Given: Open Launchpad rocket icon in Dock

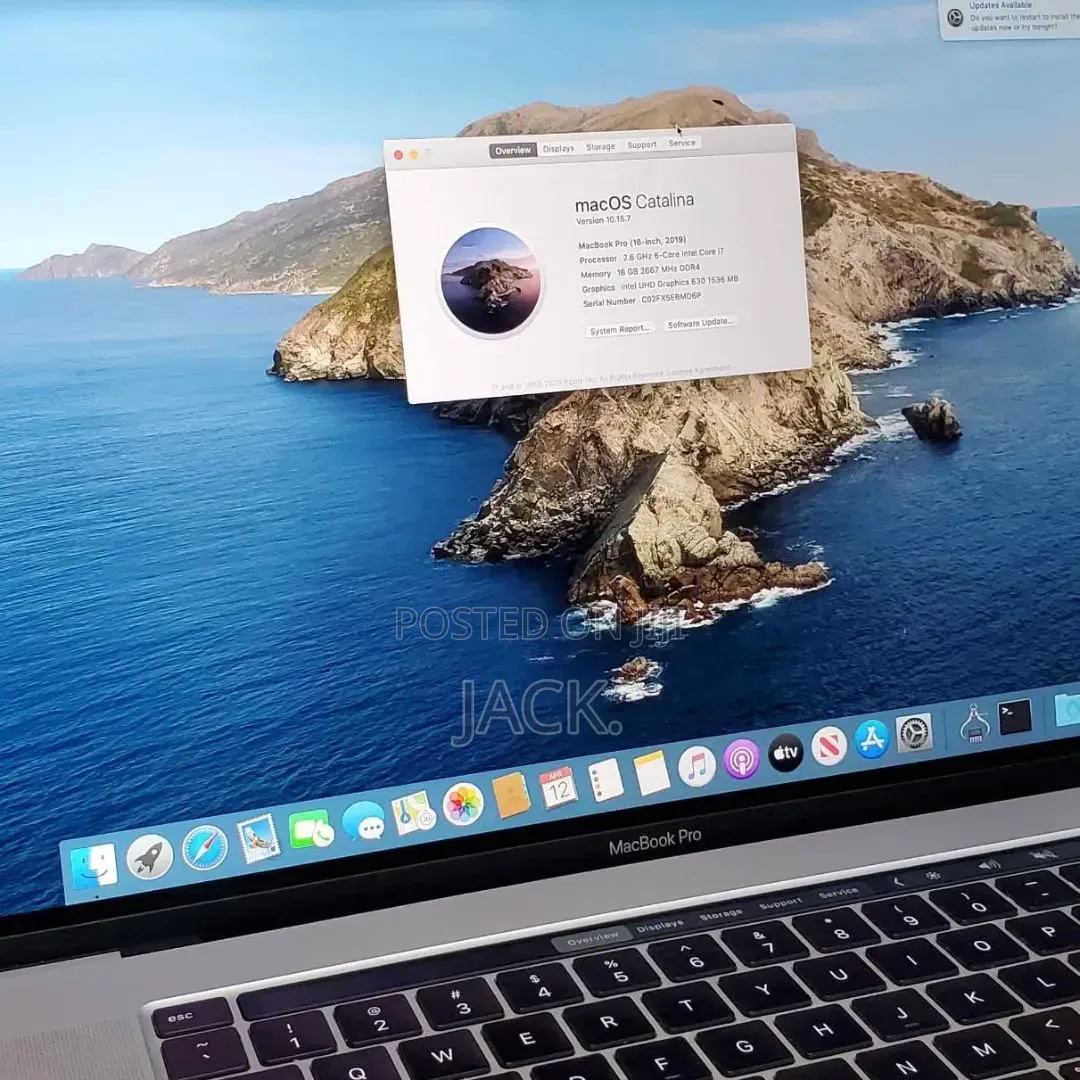Looking at the screenshot, I should 149,856.
